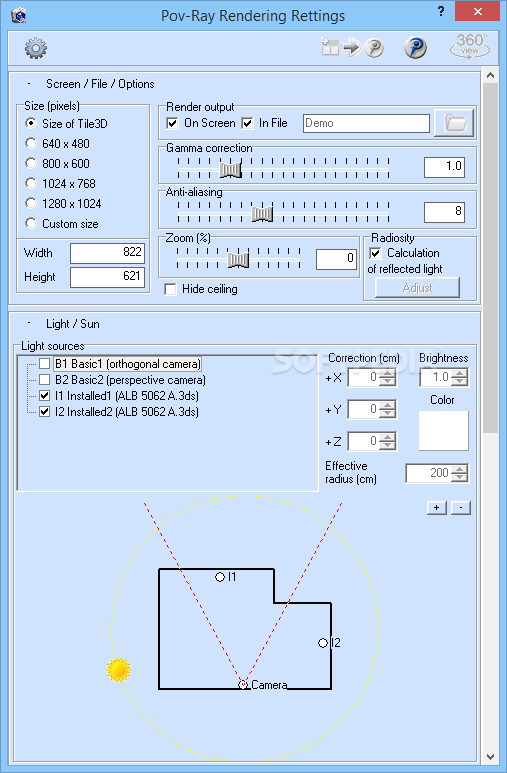Screen dimensions: 507x773
Task: Increase Effective radius with the spinner
Action: [460, 469]
